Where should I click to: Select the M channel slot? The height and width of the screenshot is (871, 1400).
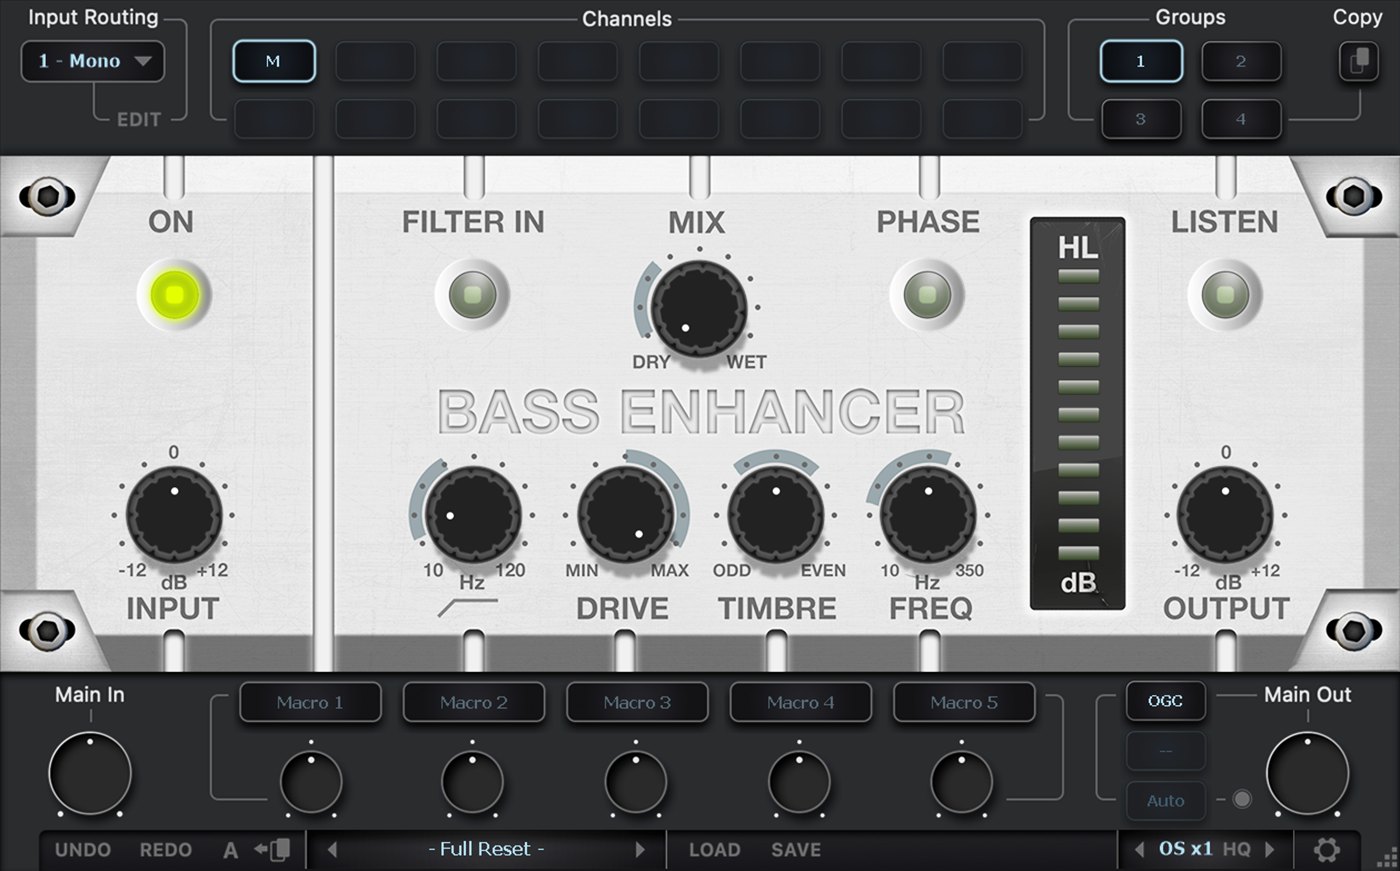click(x=274, y=61)
